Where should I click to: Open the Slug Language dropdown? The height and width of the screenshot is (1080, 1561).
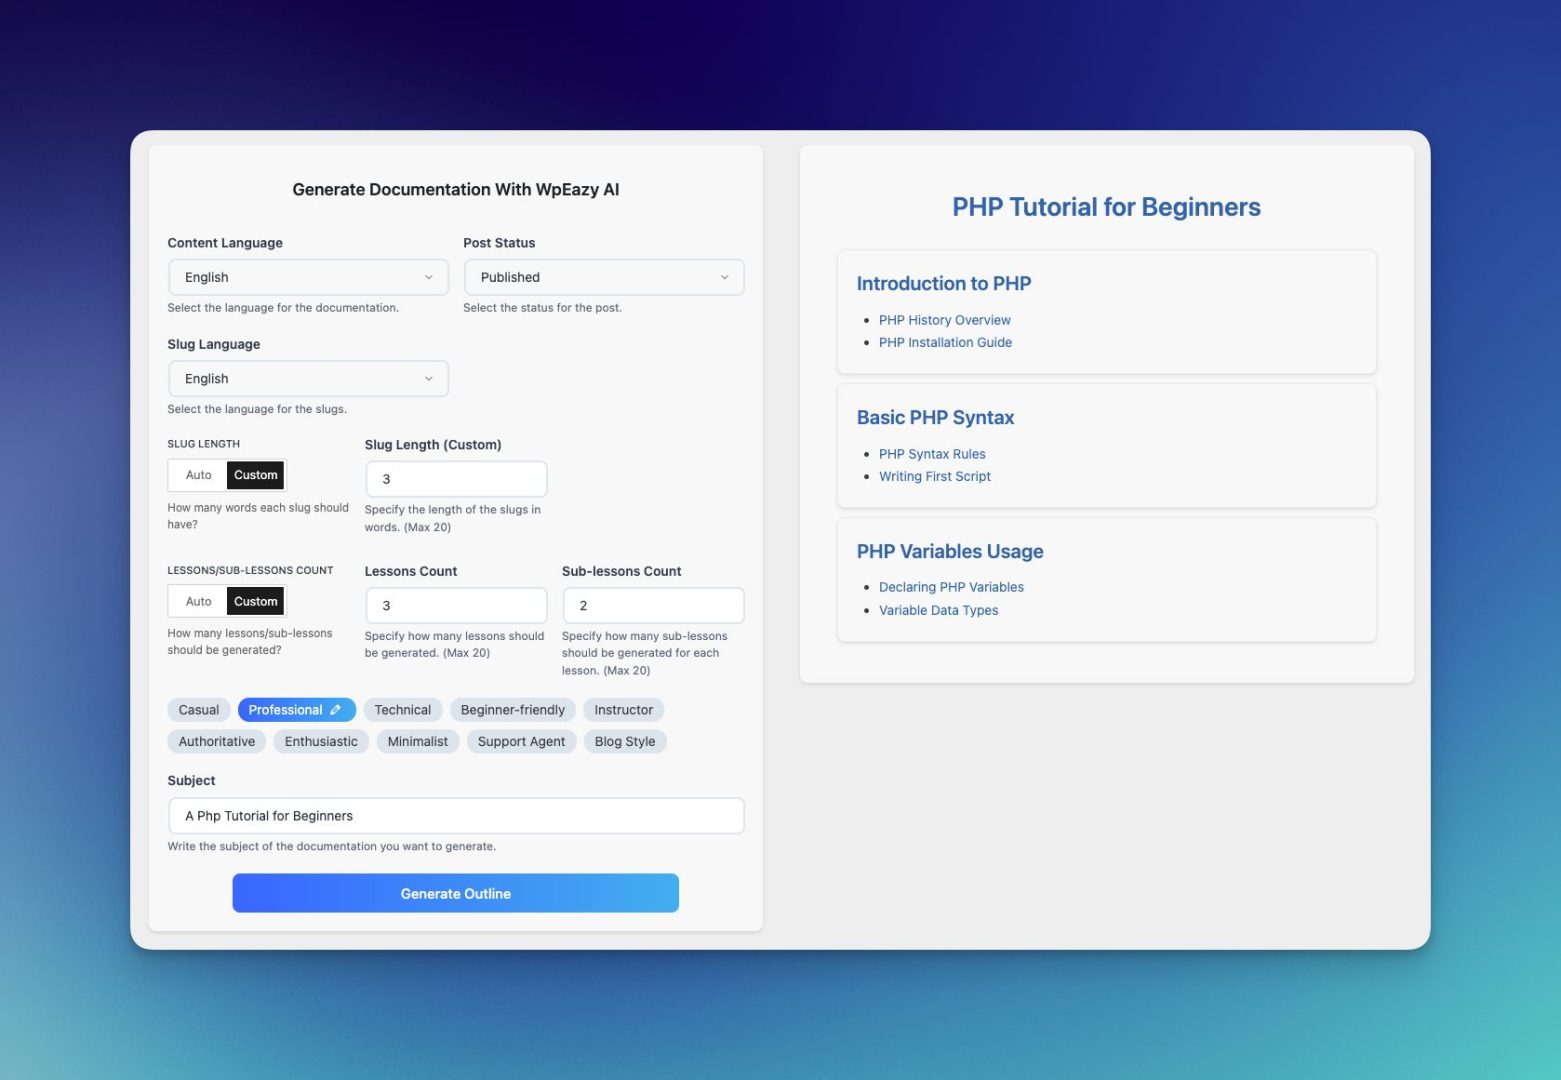click(x=308, y=379)
